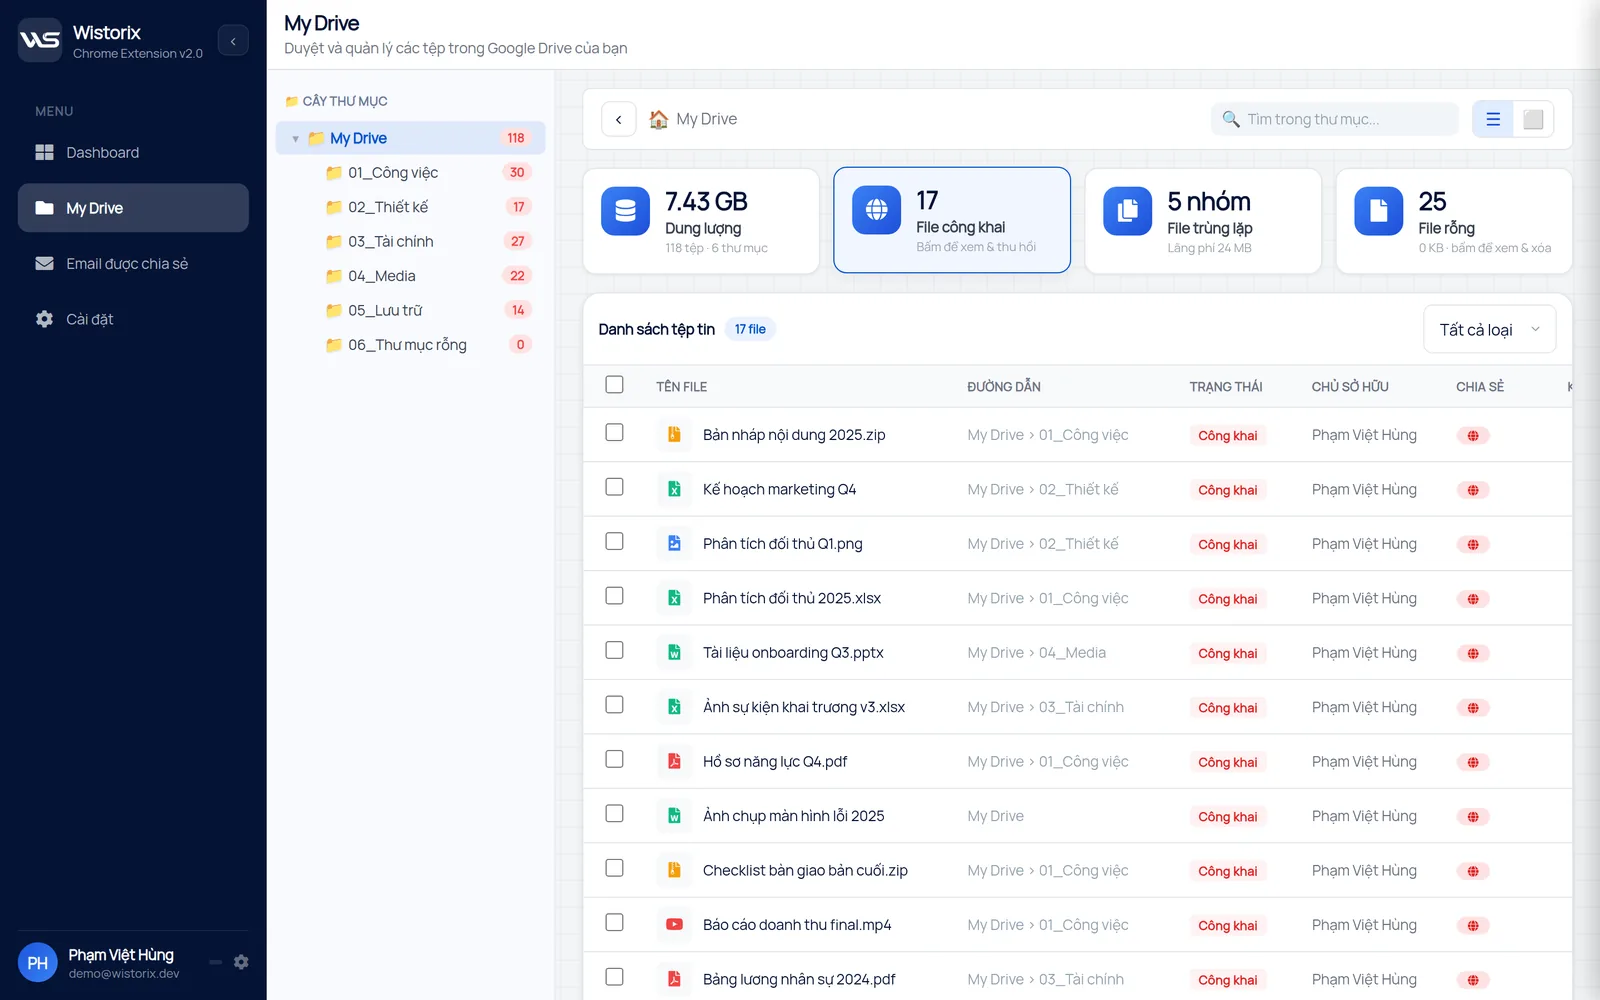Image resolution: width=1600 pixels, height=1000 pixels.
Task: Open the 5 nhóm File trùng lặp card
Action: click(1203, 221)
